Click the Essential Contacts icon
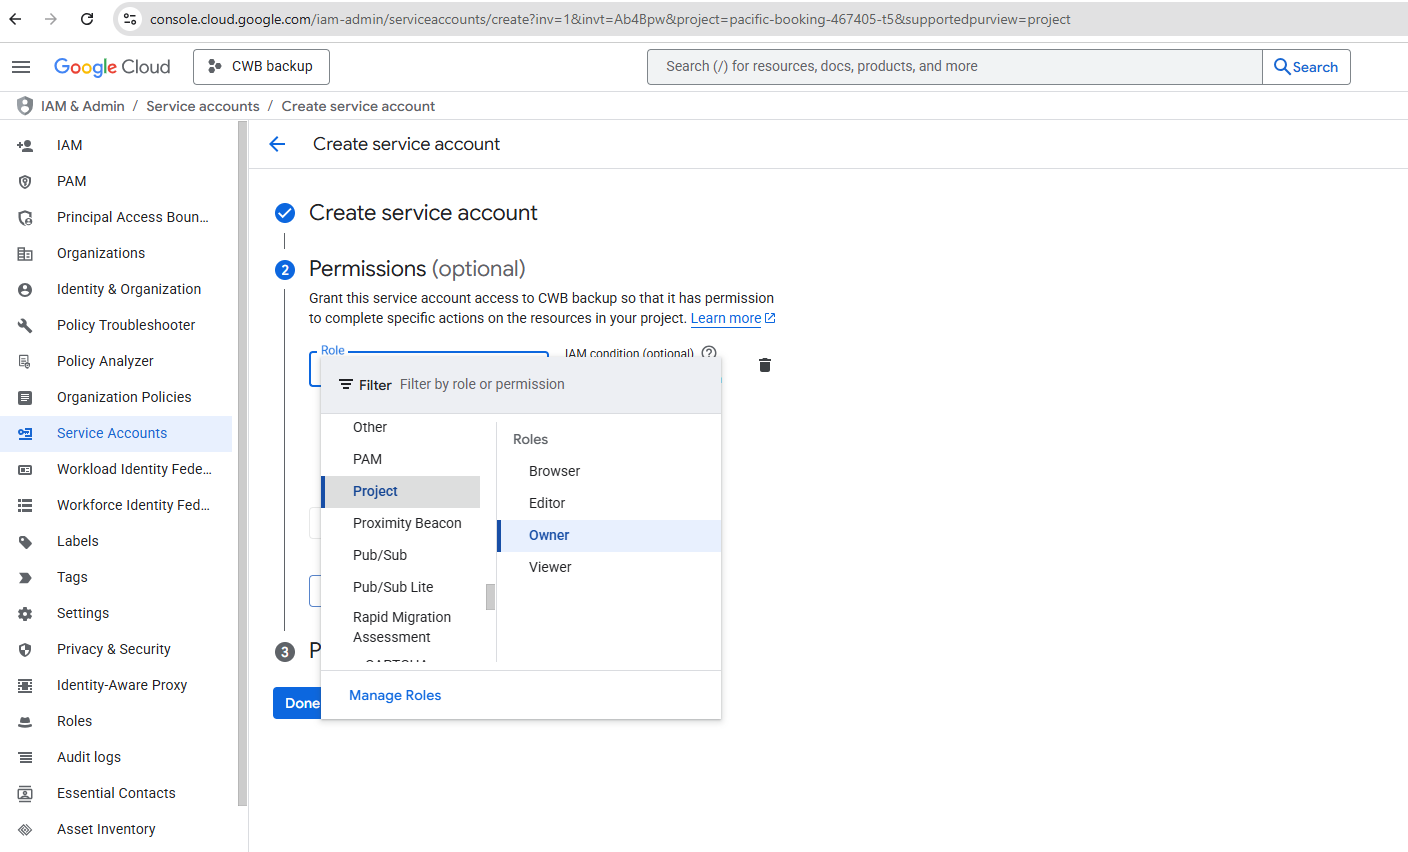 (25, 793)
